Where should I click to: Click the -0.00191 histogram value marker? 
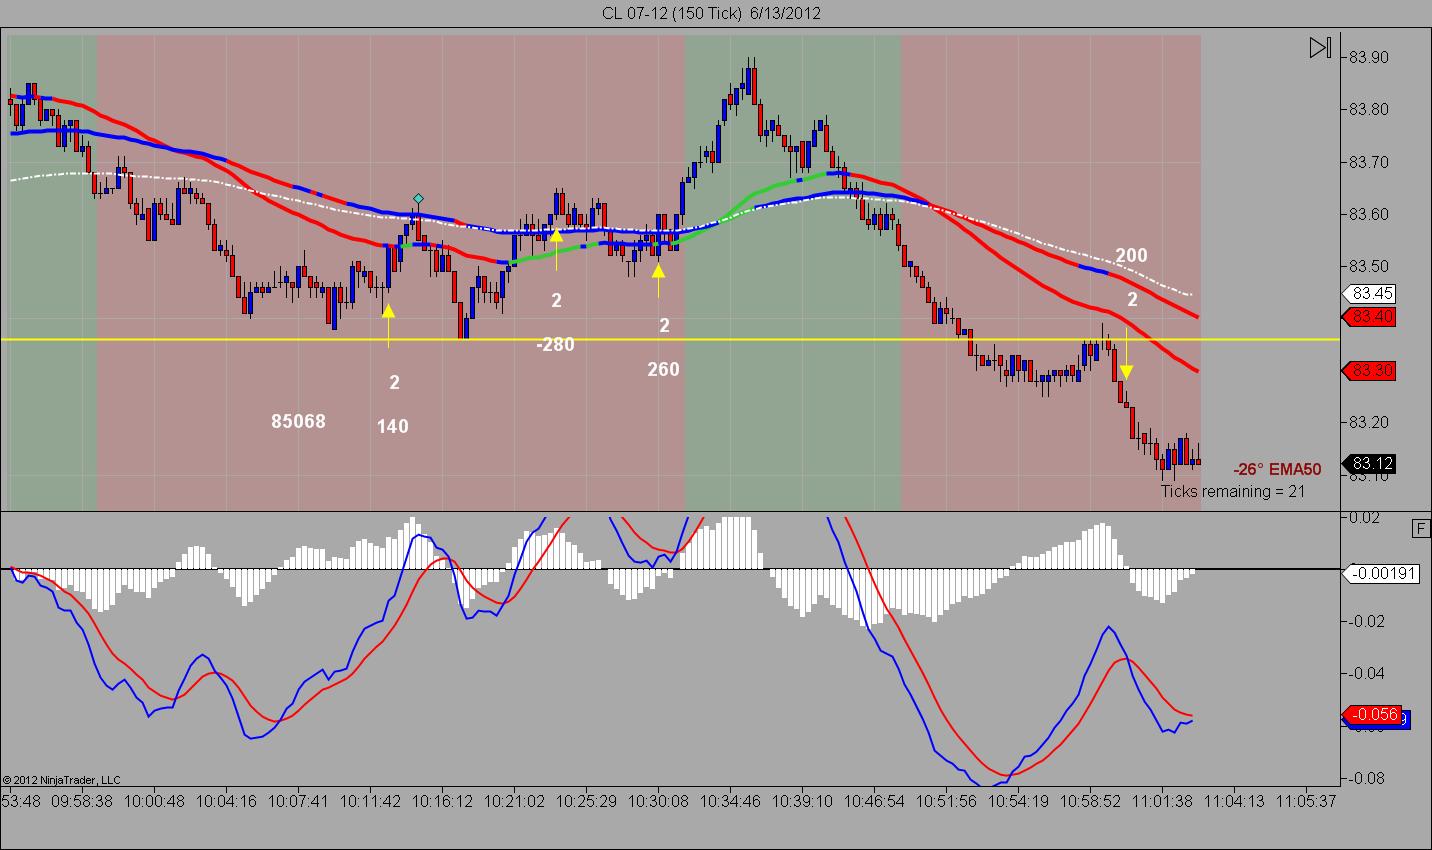pos(1382,574)
